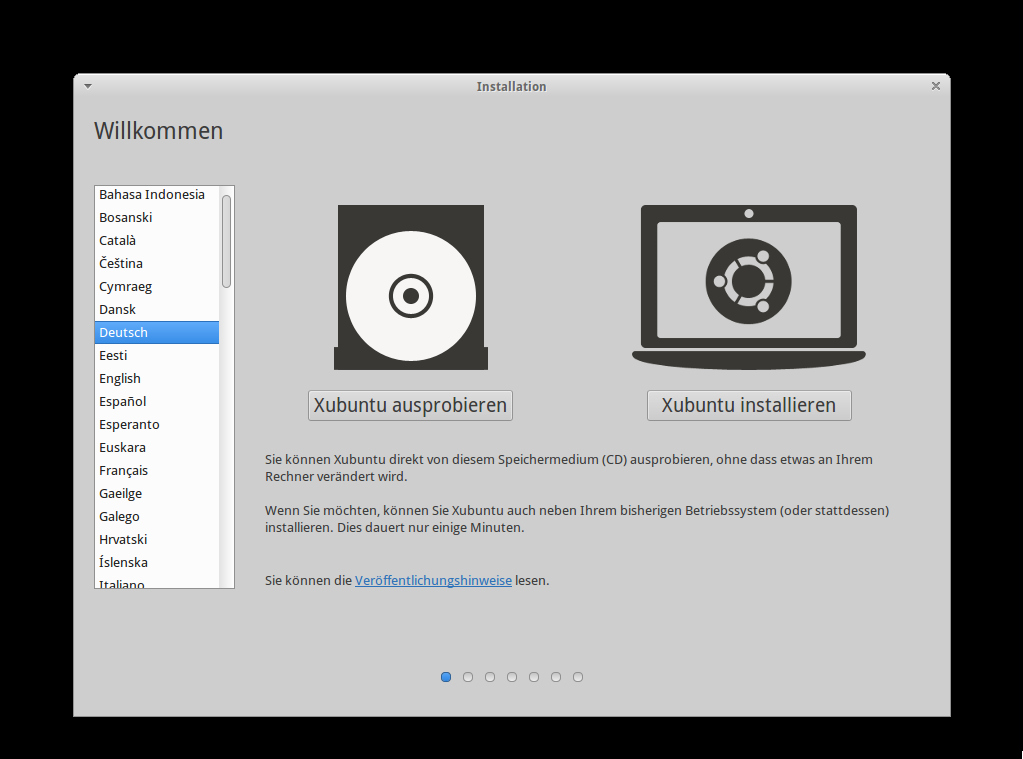Select Español language
Image resolution: width=1023 pixels, height=759 pixels.
coord(157,401)
